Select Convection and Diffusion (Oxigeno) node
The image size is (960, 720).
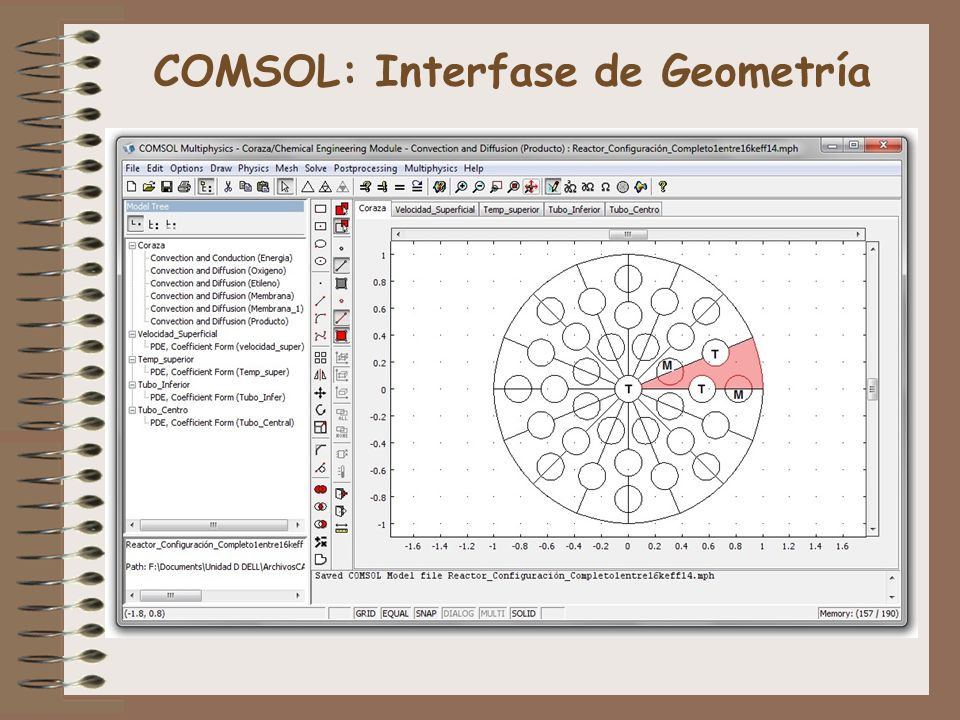click(x=218, y=271)
